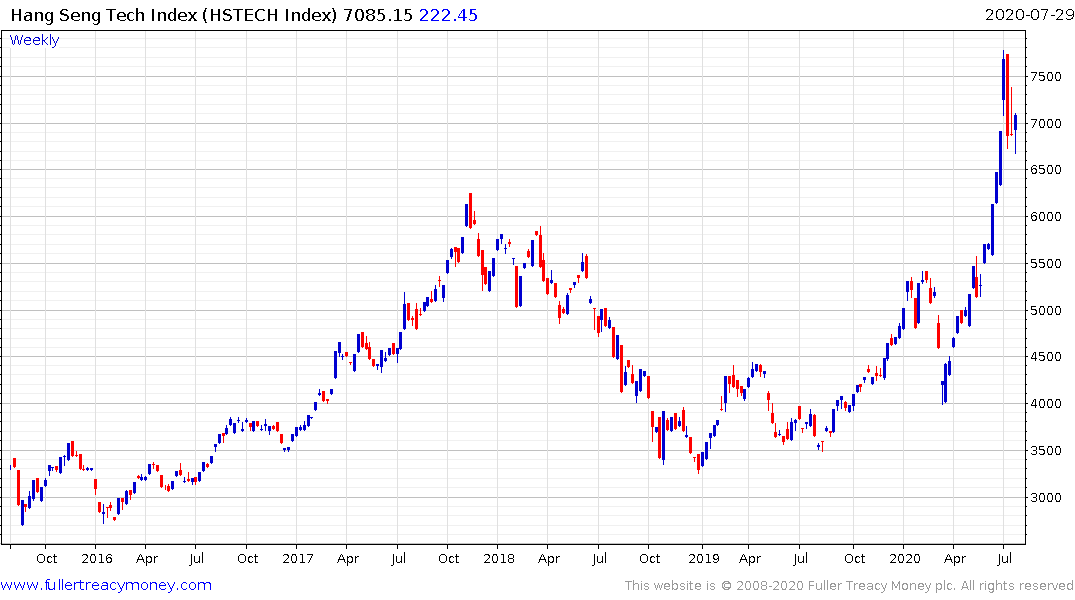This screenshot has height=600, width=1075.
Task: Click the 2017 label on time axis
Action: click(298, 558)
